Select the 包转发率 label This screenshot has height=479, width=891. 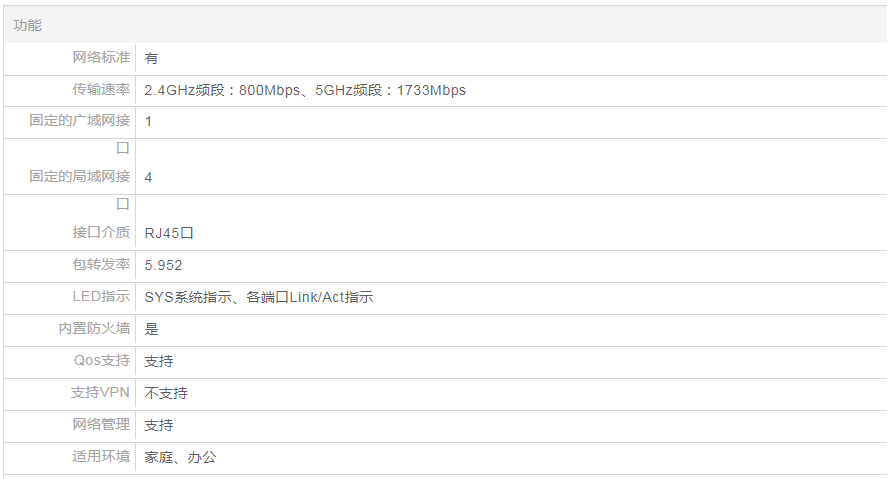101,264
